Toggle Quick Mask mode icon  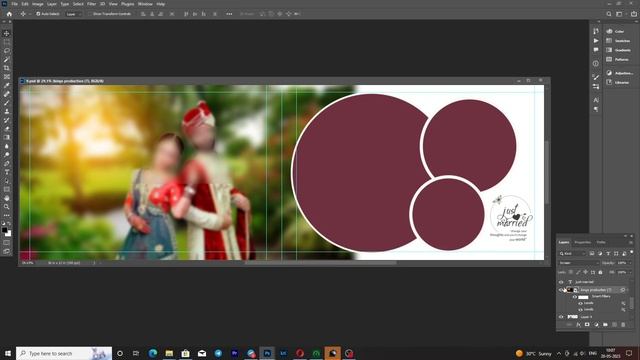click(7, 243)
